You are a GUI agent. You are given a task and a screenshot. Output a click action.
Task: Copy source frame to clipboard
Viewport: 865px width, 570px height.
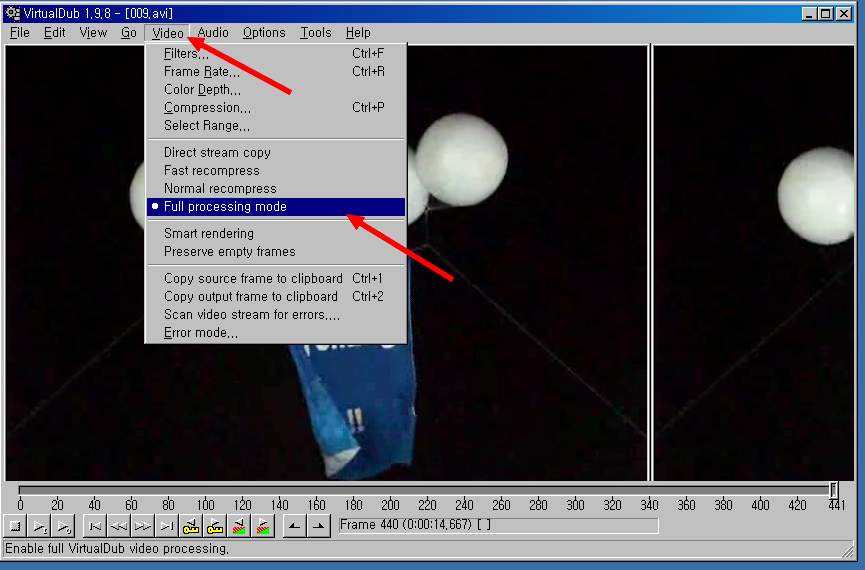tap(276, 279)
